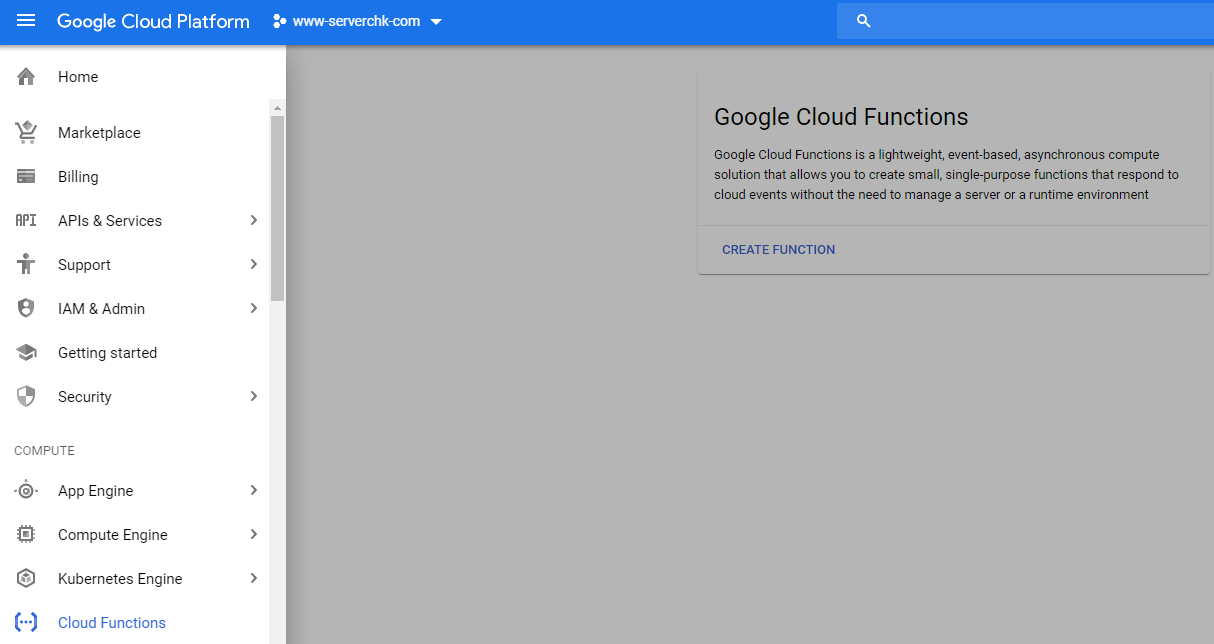Viewport: 1214px width, 644px height.
Task: Select the Home house icon
Action: [x=26, y=76]
